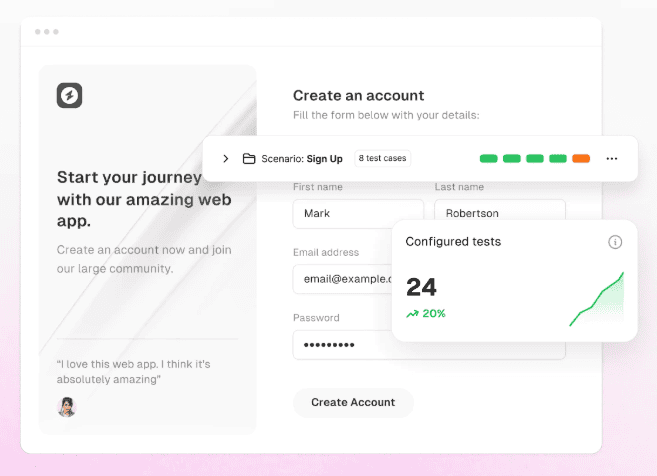Click the first green test status bar

(x=489, y=159)
